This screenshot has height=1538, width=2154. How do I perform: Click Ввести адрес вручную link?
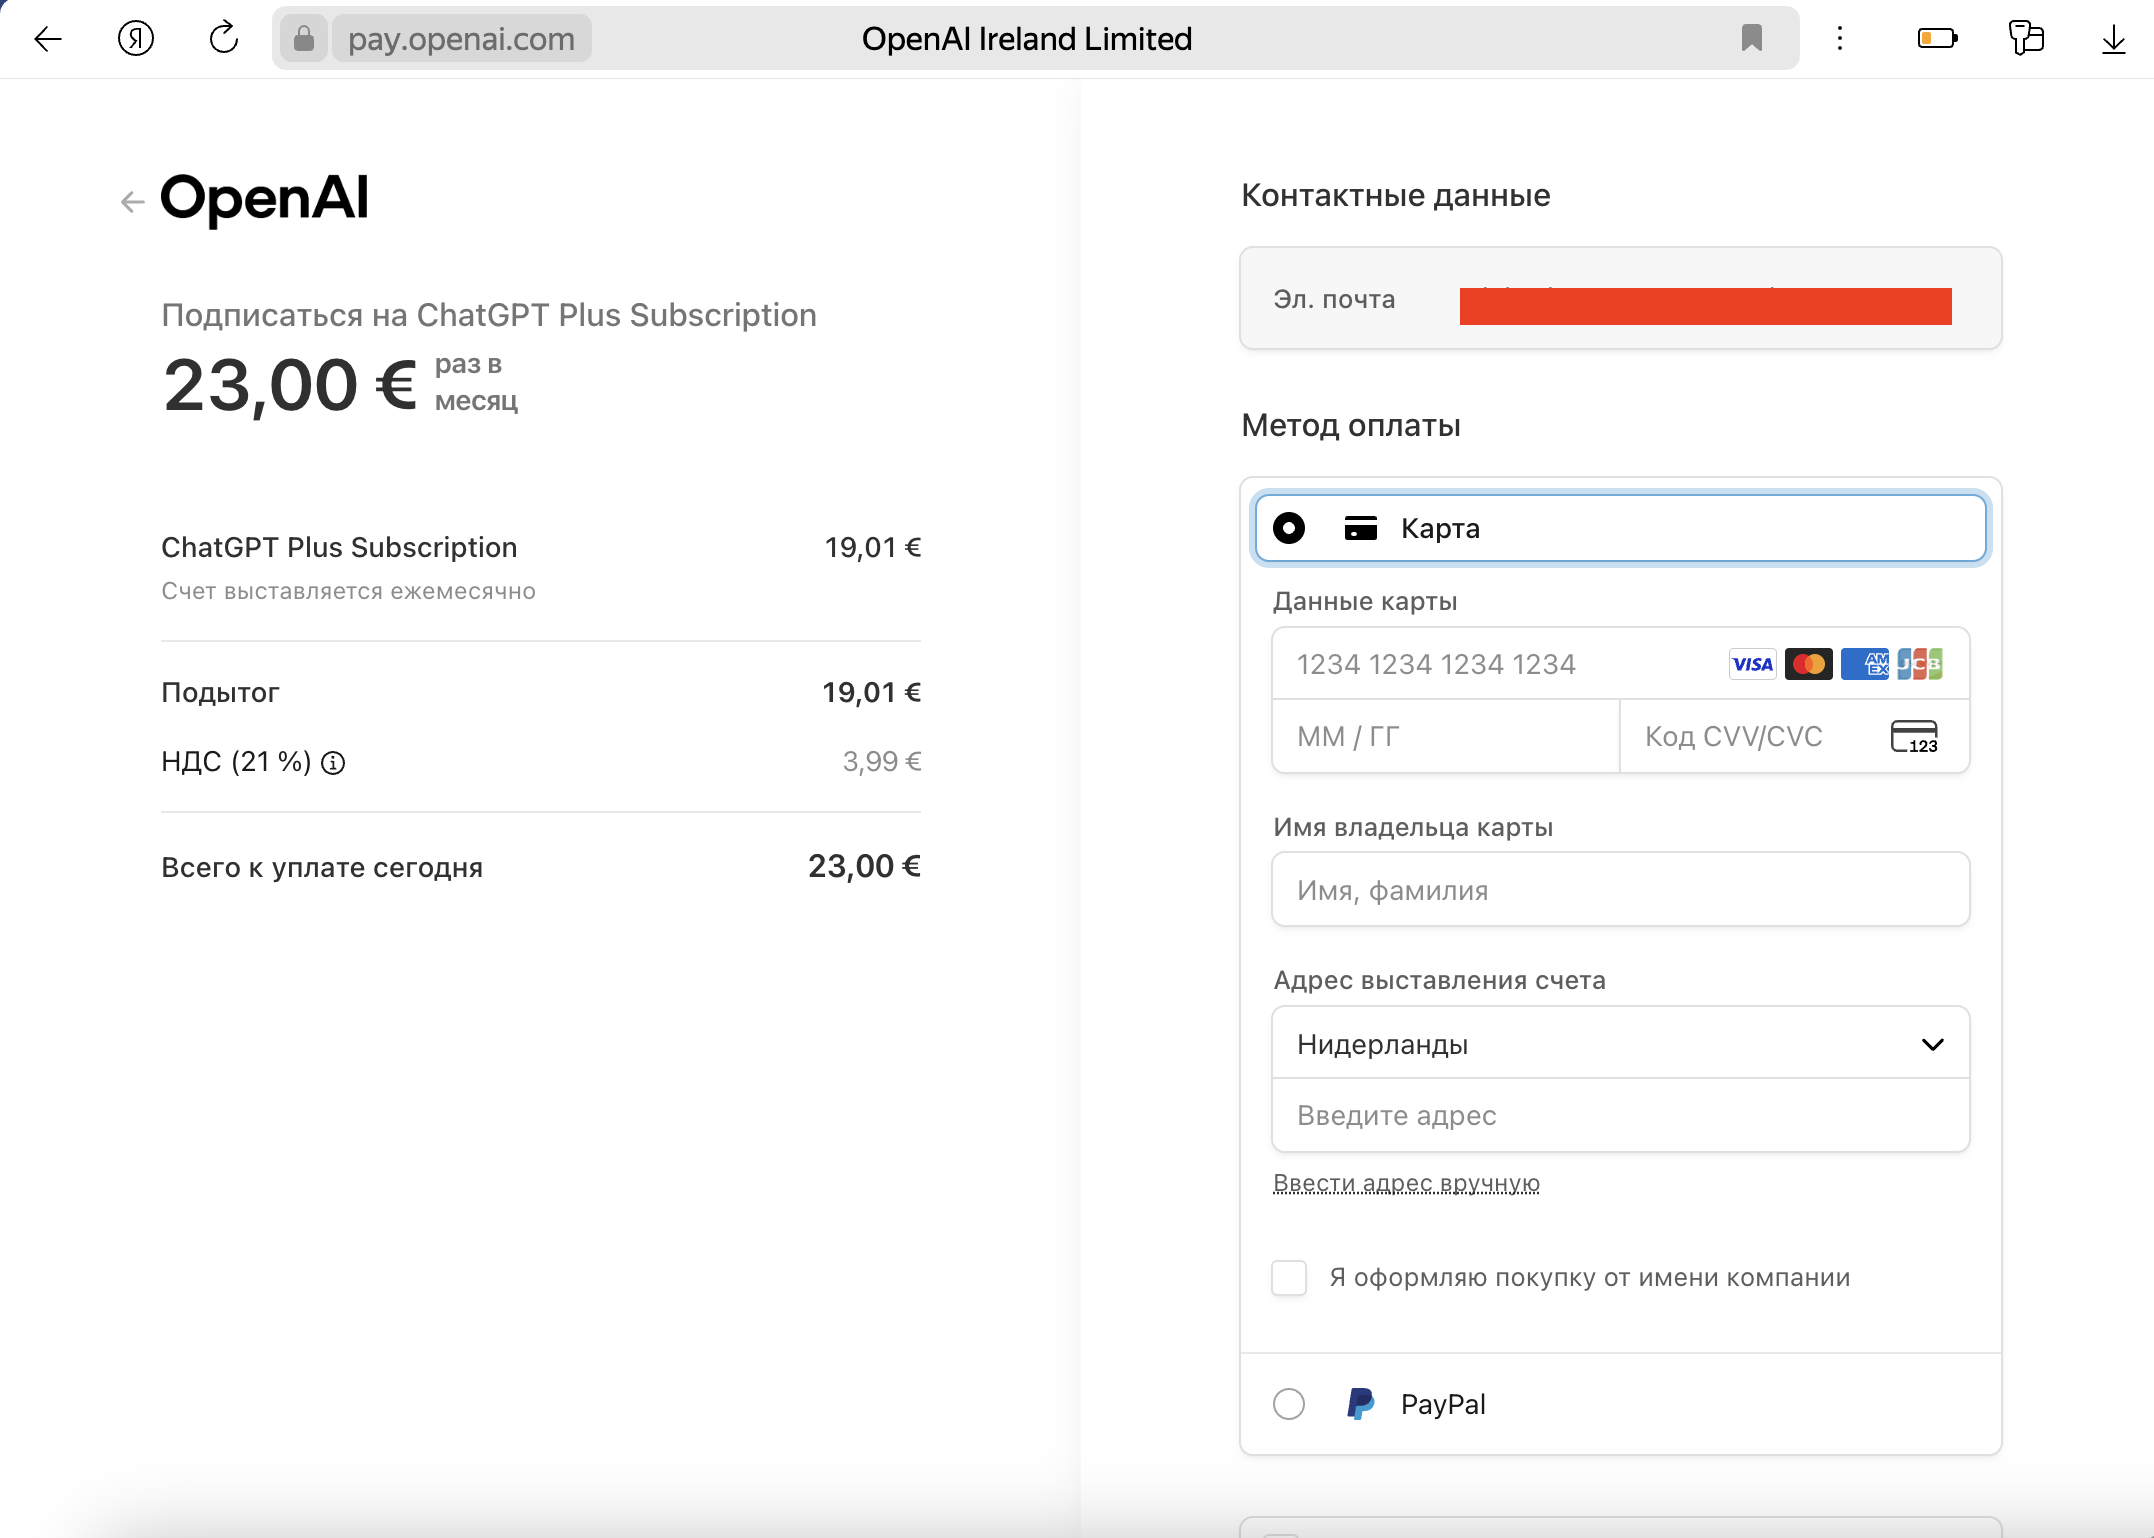(1406, 1183)
